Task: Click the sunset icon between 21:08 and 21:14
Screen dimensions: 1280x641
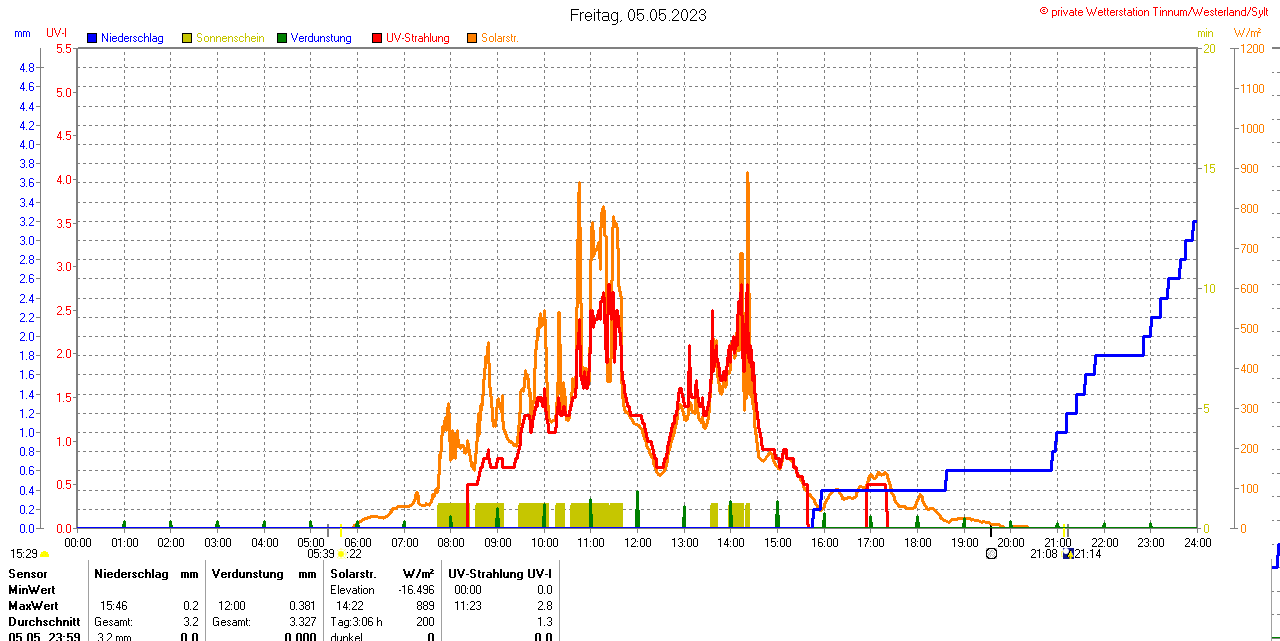Action: pyautogui.click(x=1067, y=553)
